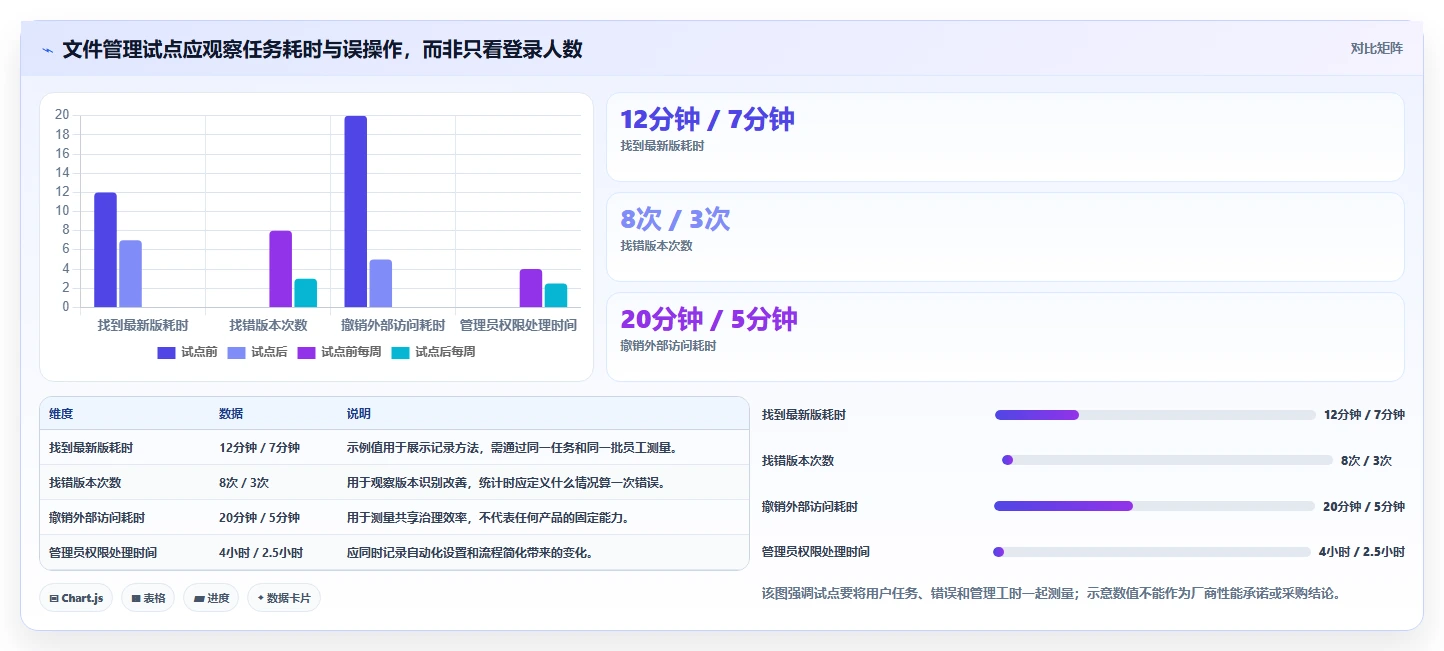1444x651 pixels.
Task: Click table cell 4小时 / 2.5小时
Action: point(261,552)
